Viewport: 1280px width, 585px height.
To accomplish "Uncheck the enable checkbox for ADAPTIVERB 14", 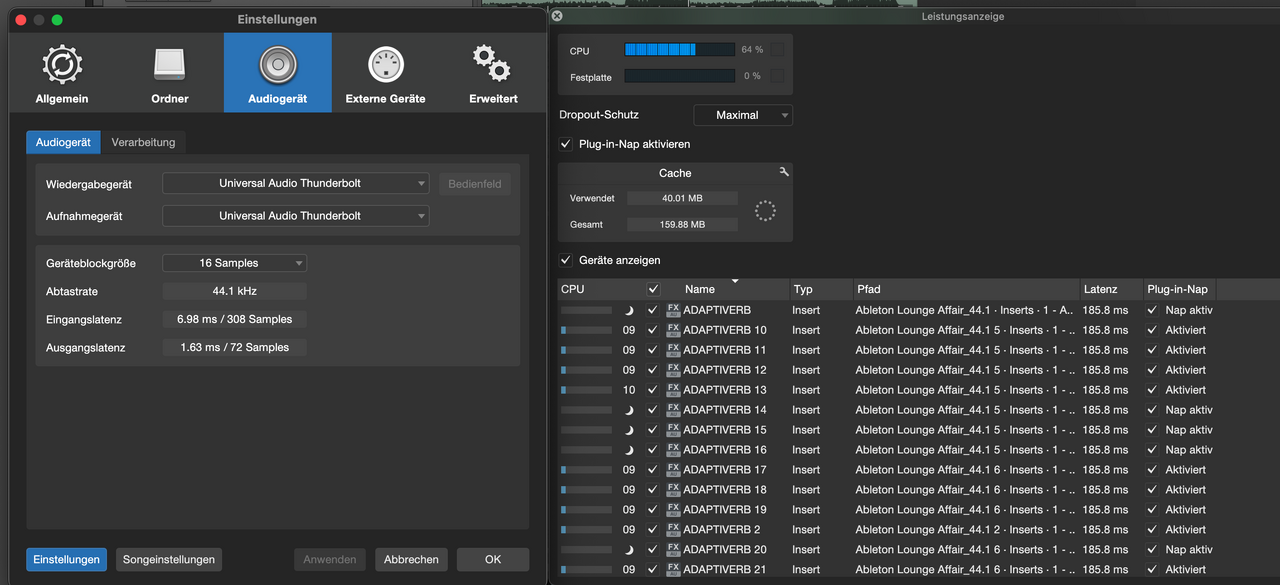I will click(653, 410).
